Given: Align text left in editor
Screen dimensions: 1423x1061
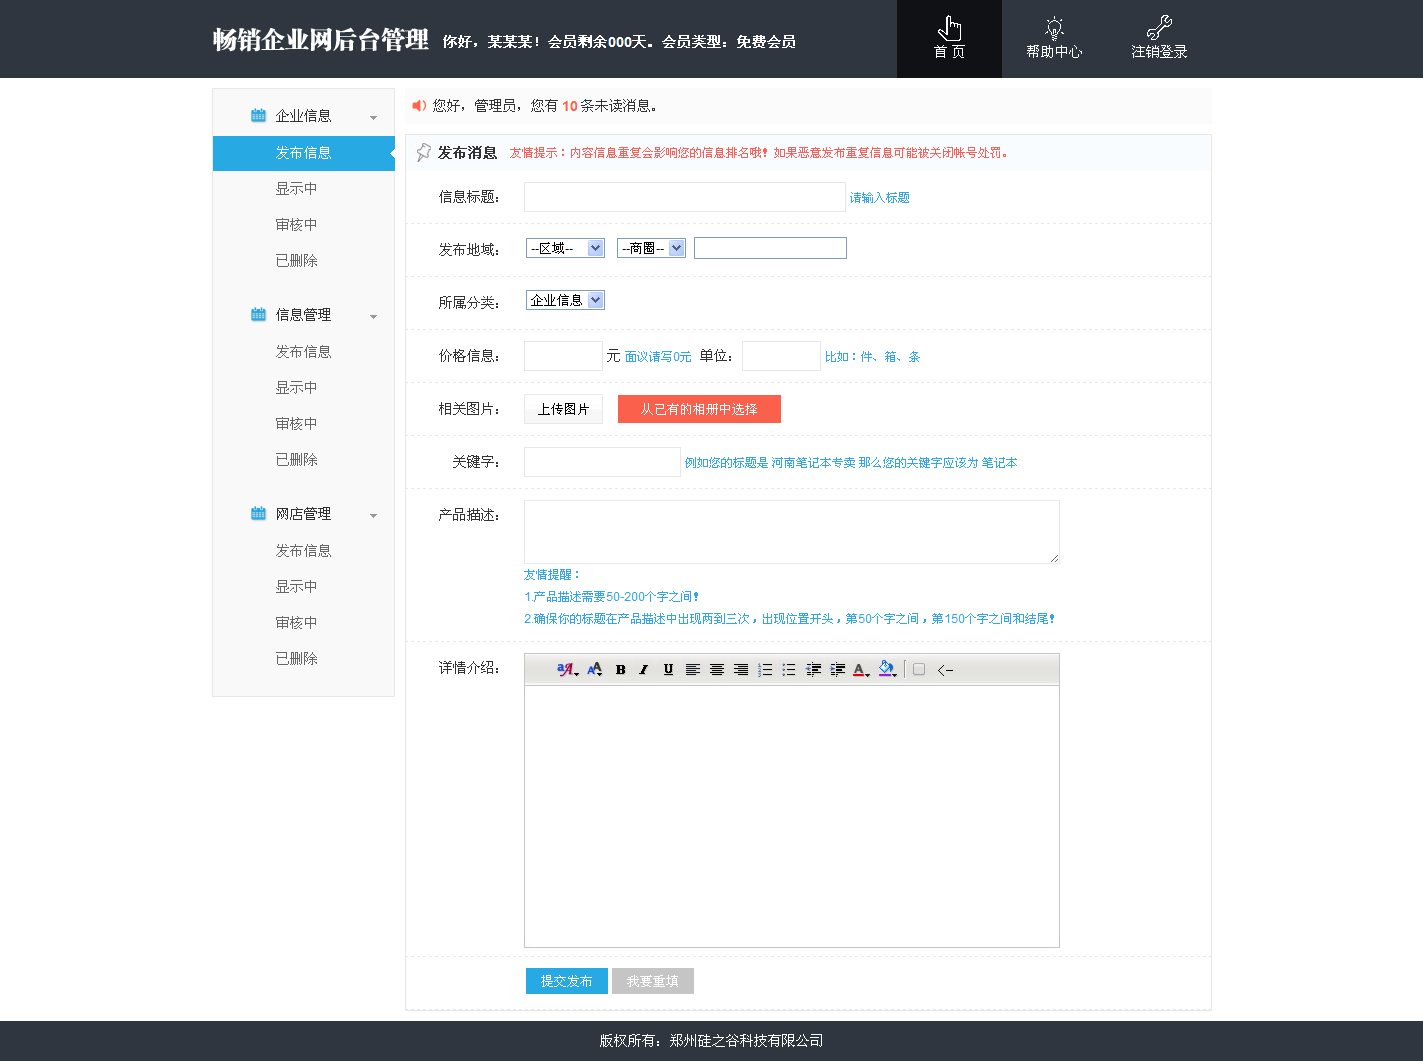Looking at the screenshot, I should point(692,670).
